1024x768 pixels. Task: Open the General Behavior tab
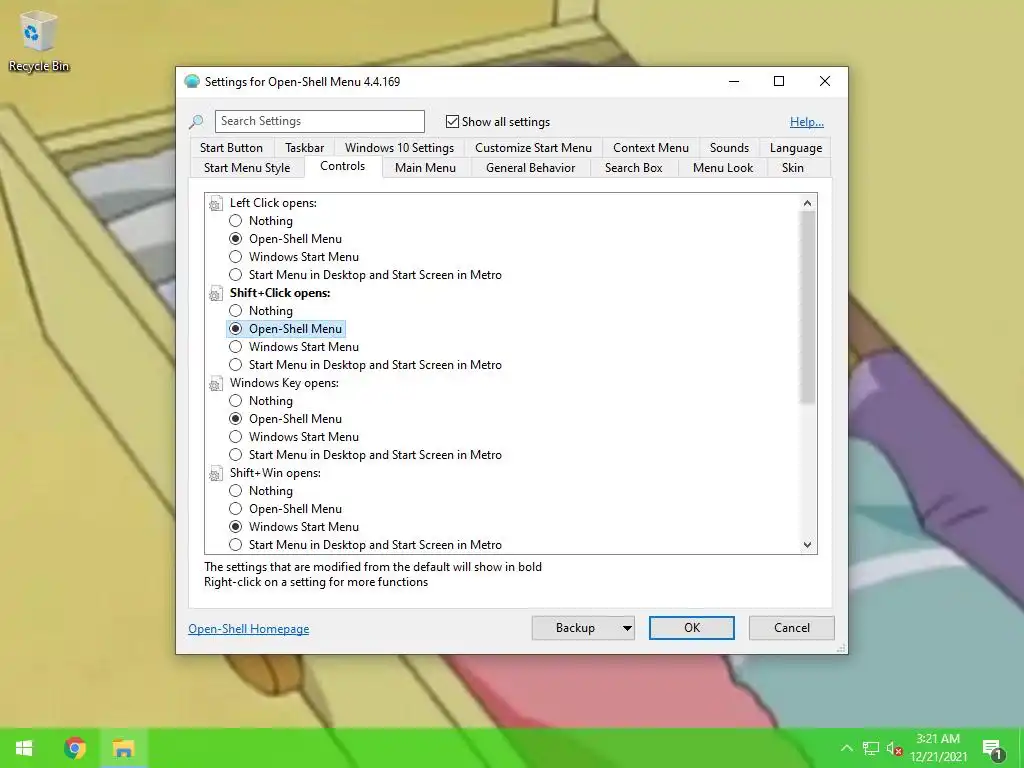530,168
